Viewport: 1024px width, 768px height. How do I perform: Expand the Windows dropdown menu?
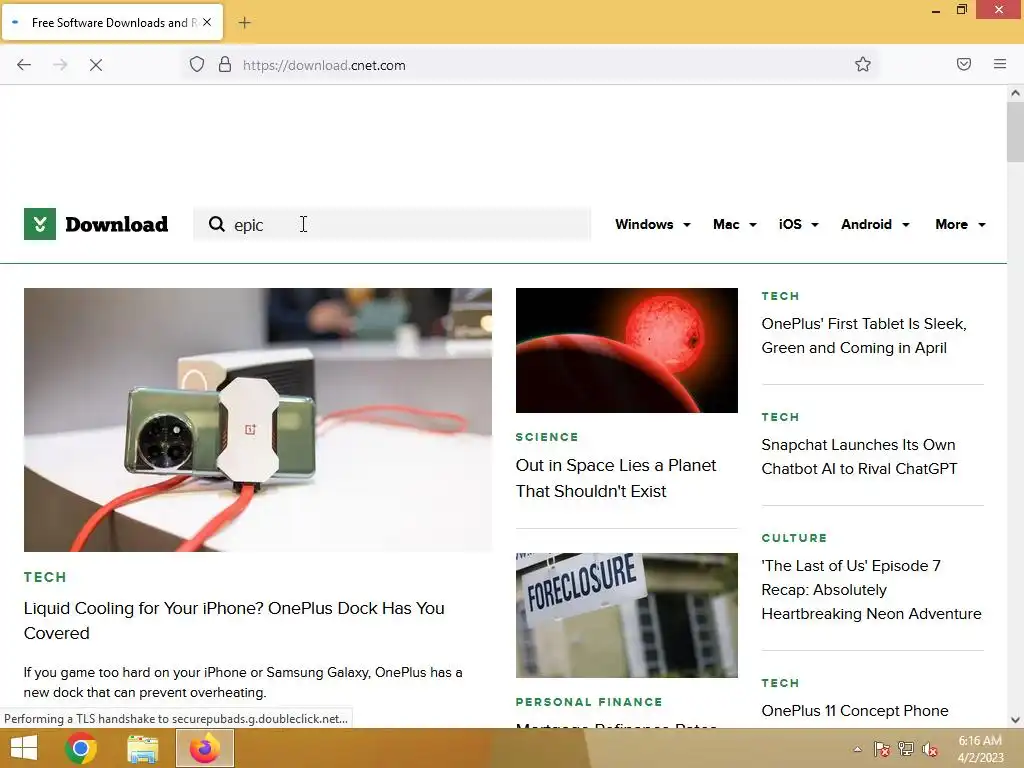[x=652, y=224]
